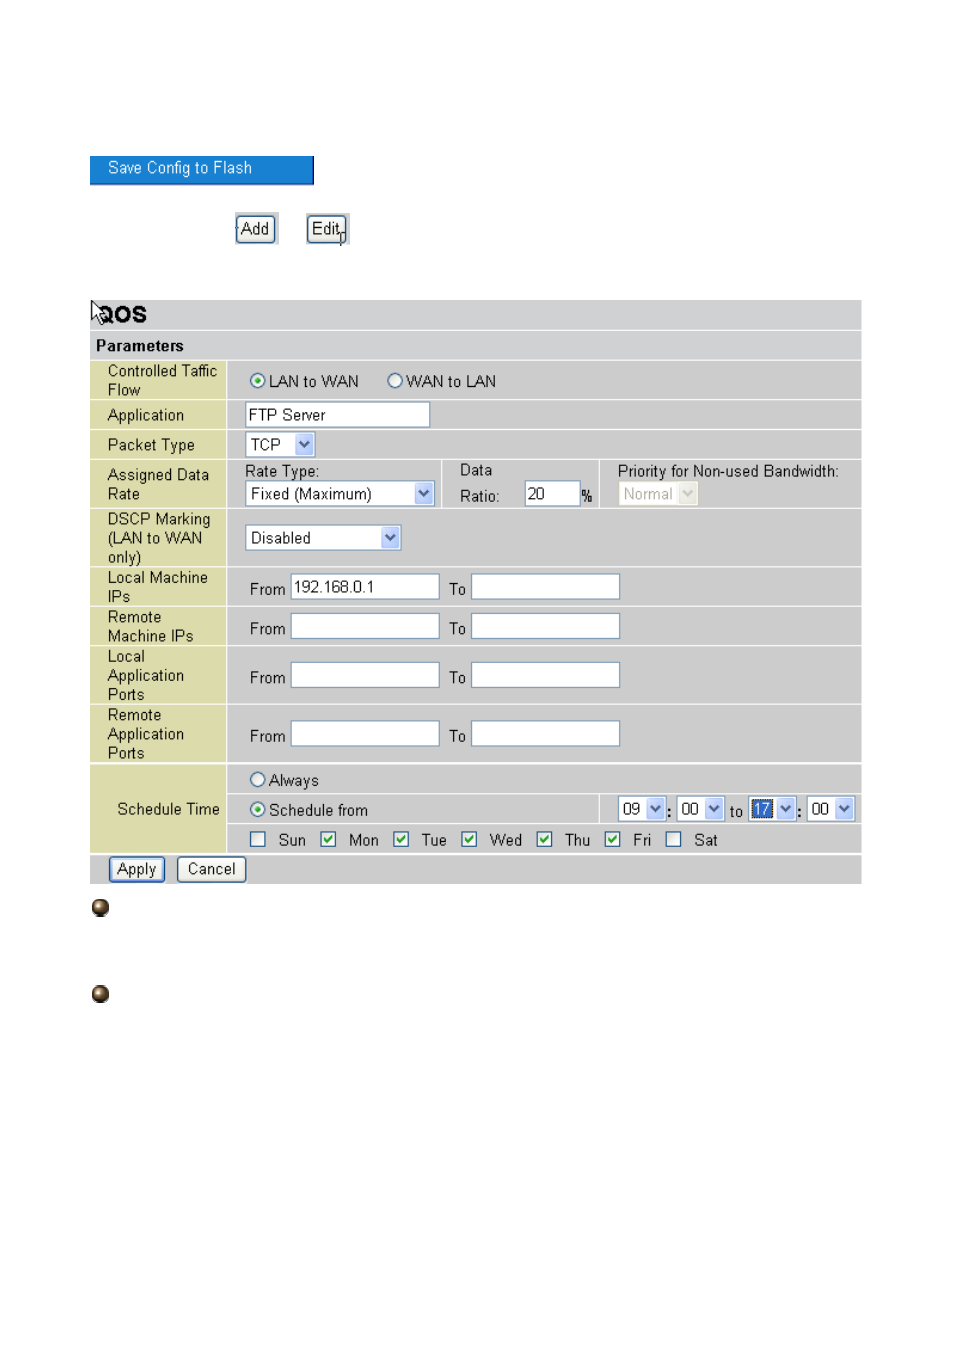
Task: Open the DSCP Marking Disabled dropdown
Action: pyautogui.click(x=323, y=538)
